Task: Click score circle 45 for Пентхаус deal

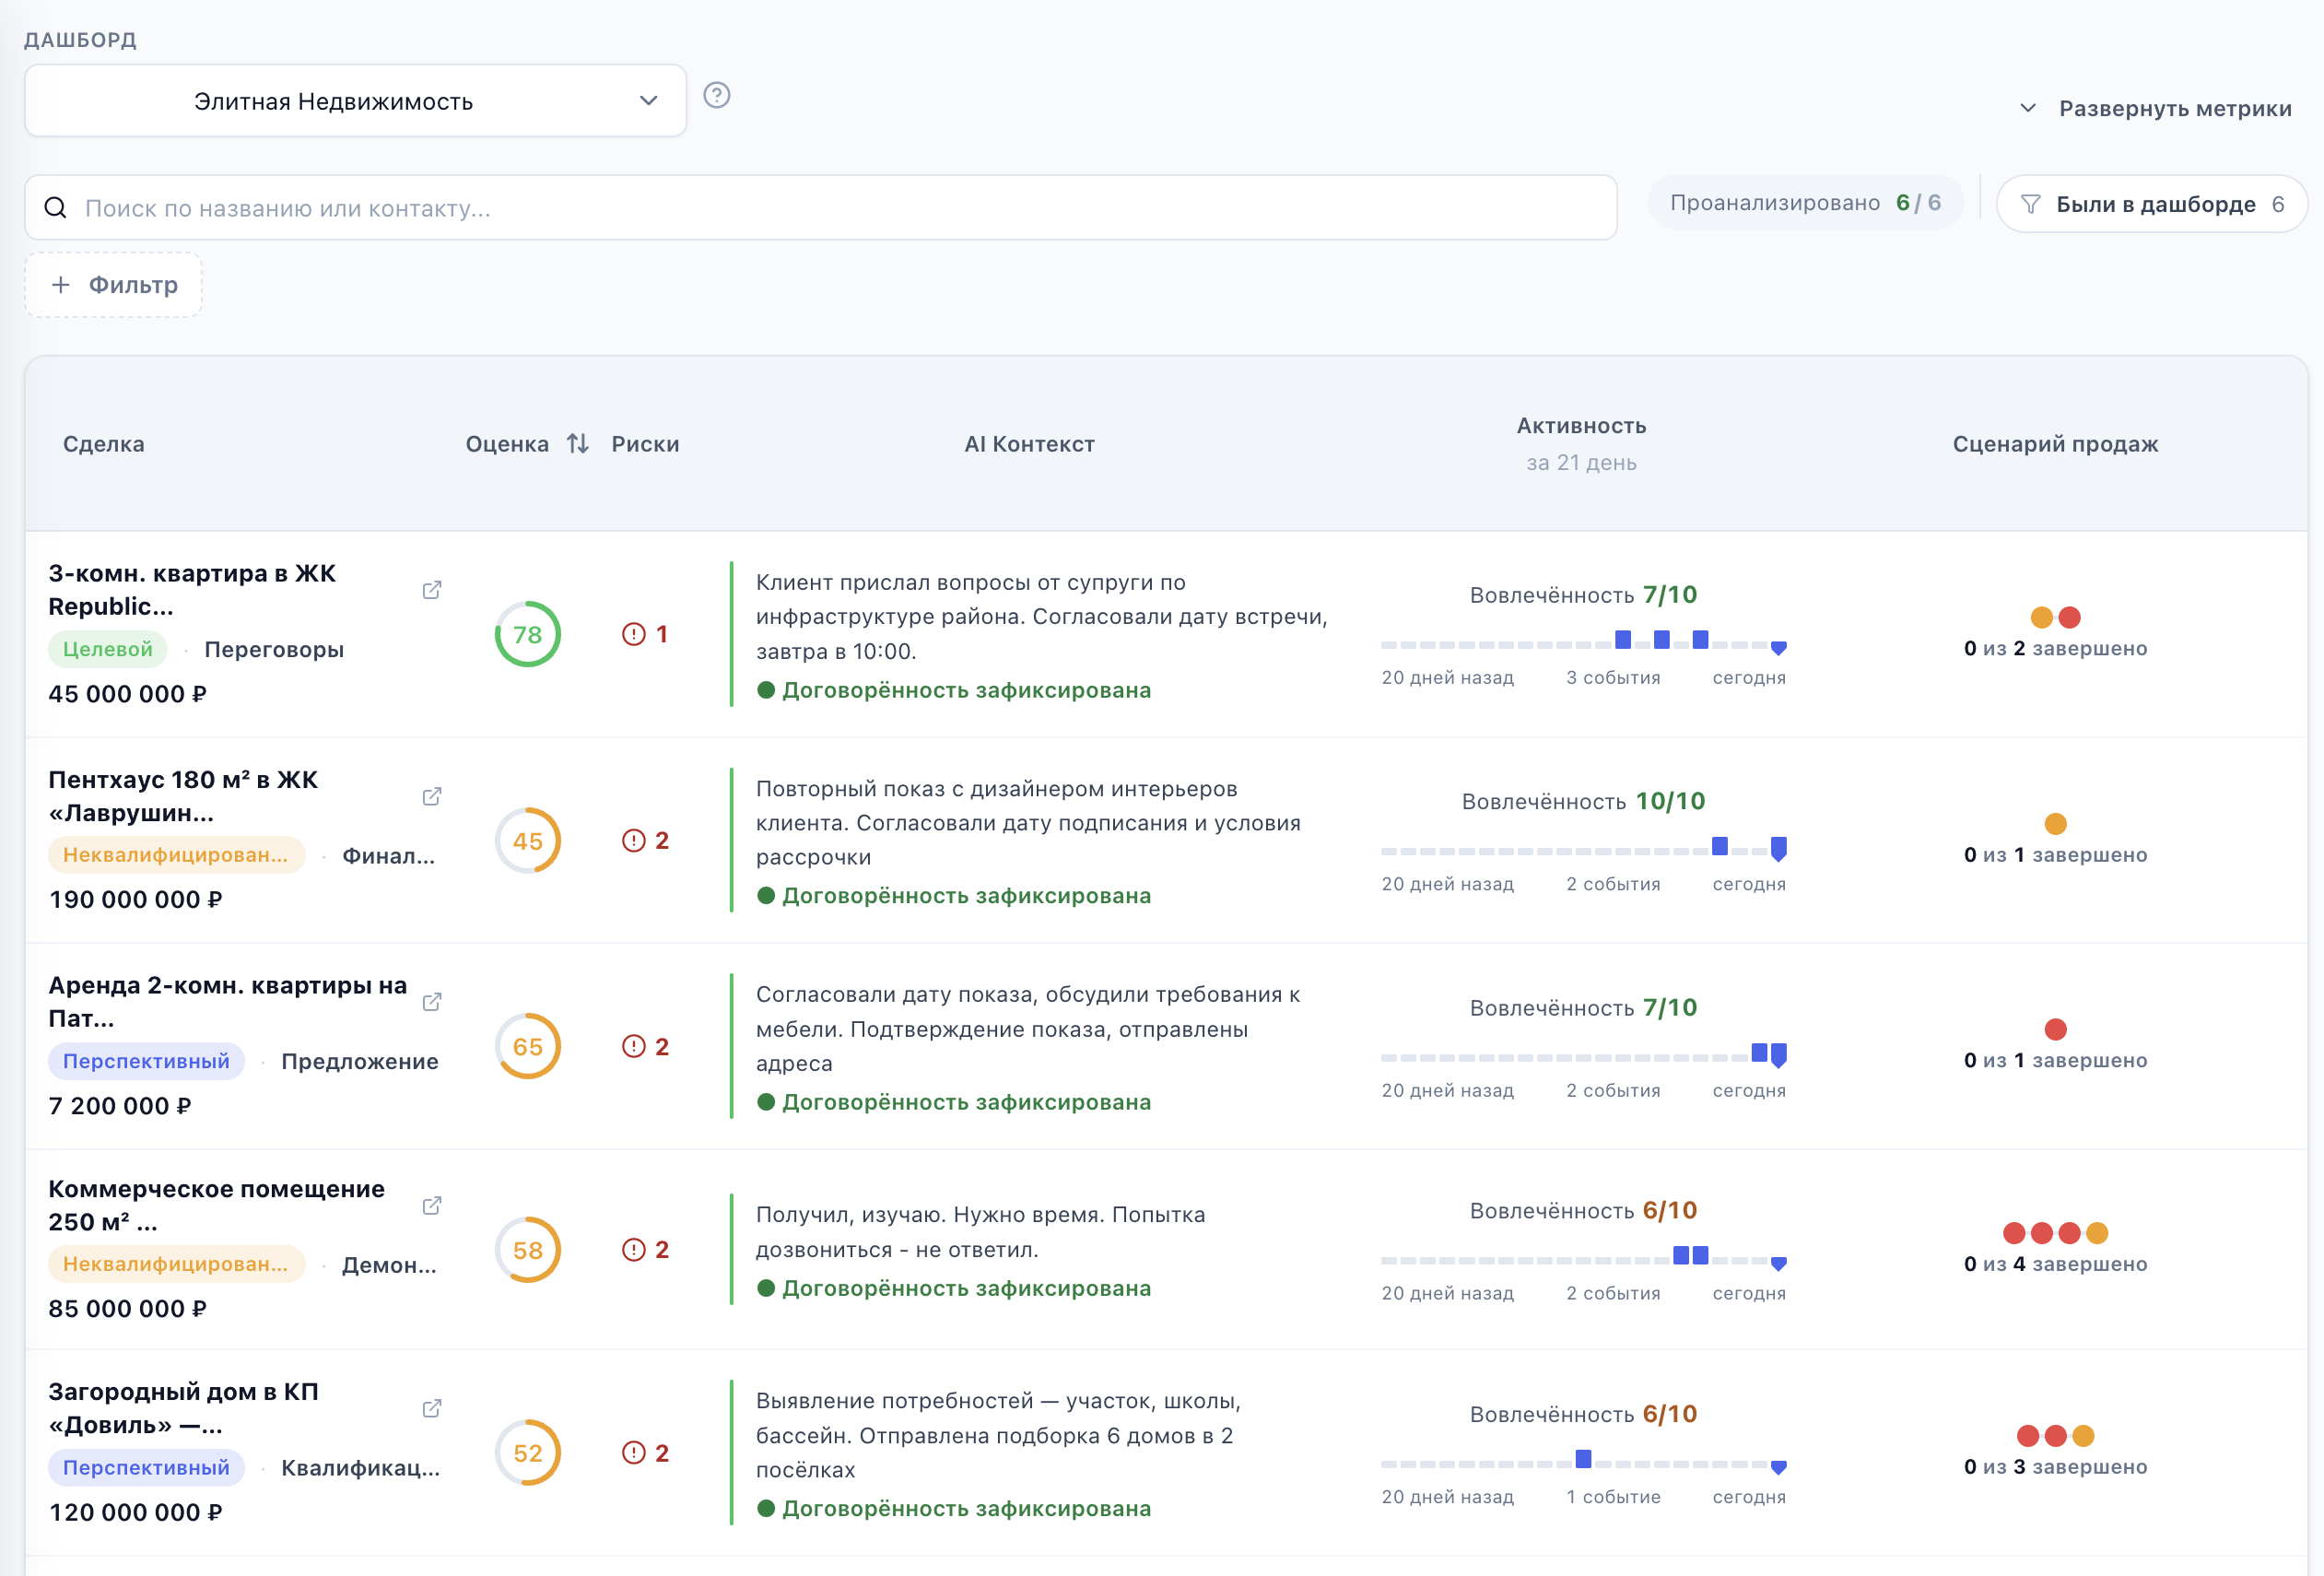Action: (528, 841)
